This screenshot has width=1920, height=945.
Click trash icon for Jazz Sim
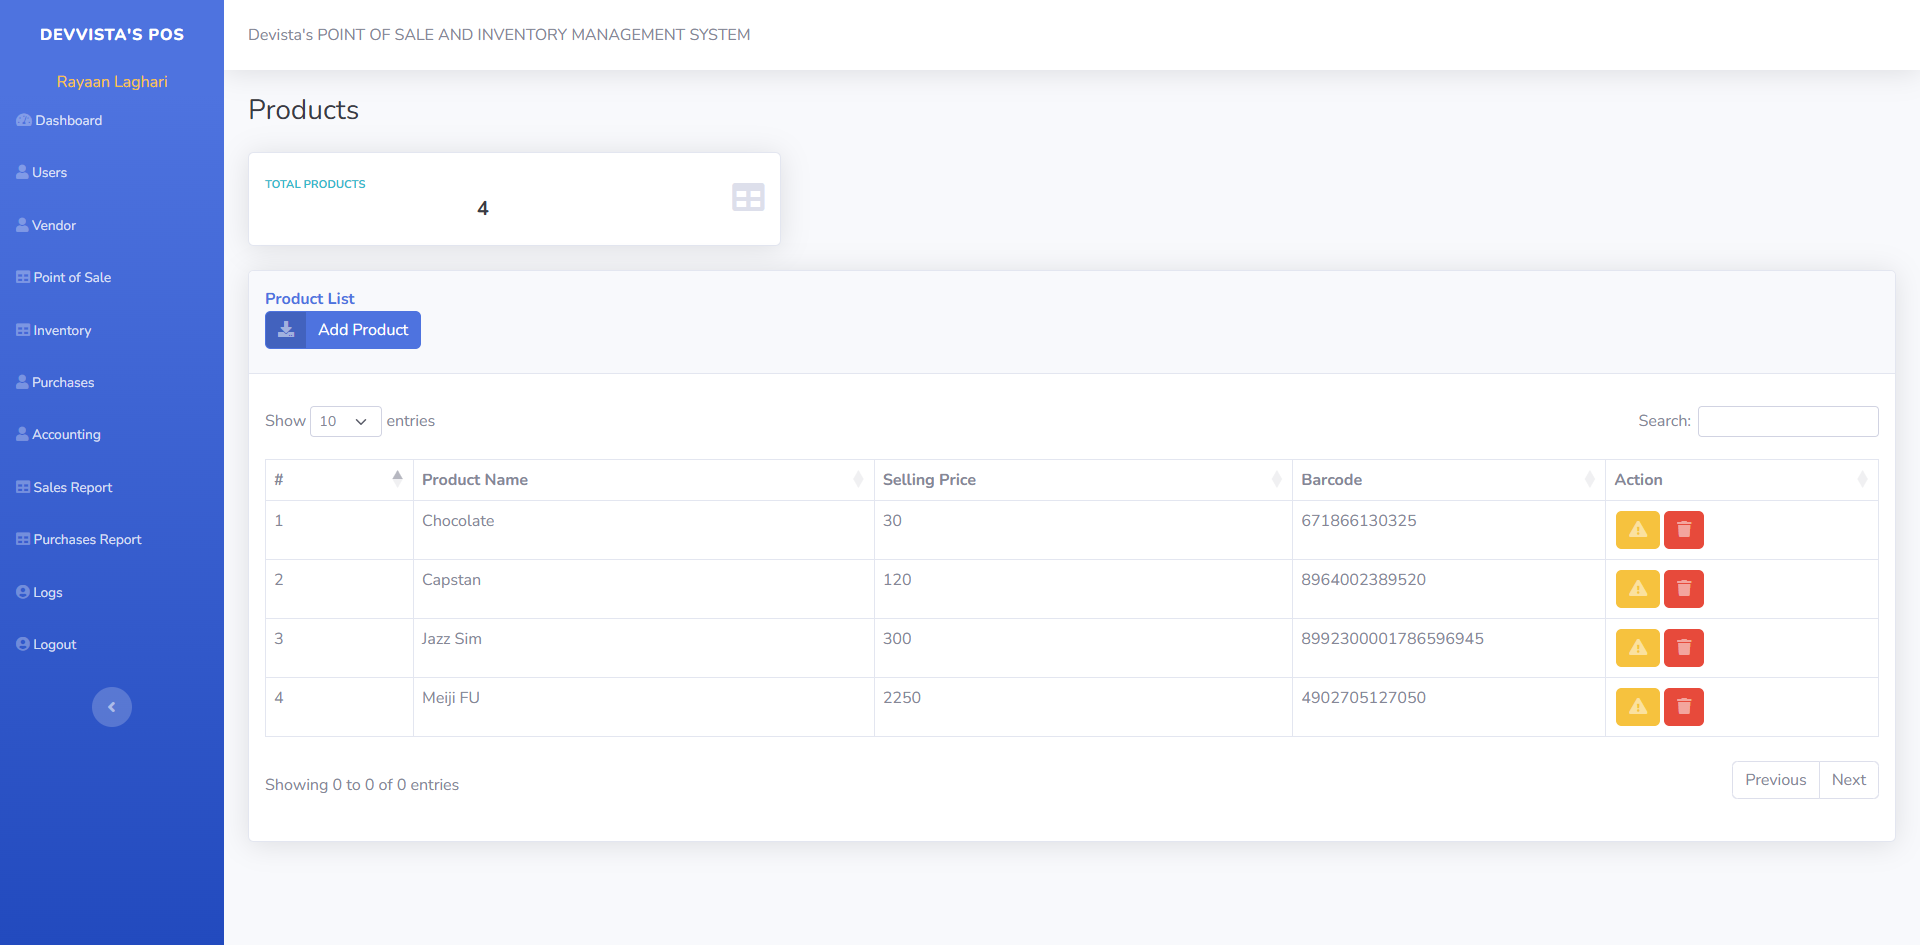point(1684,648)
